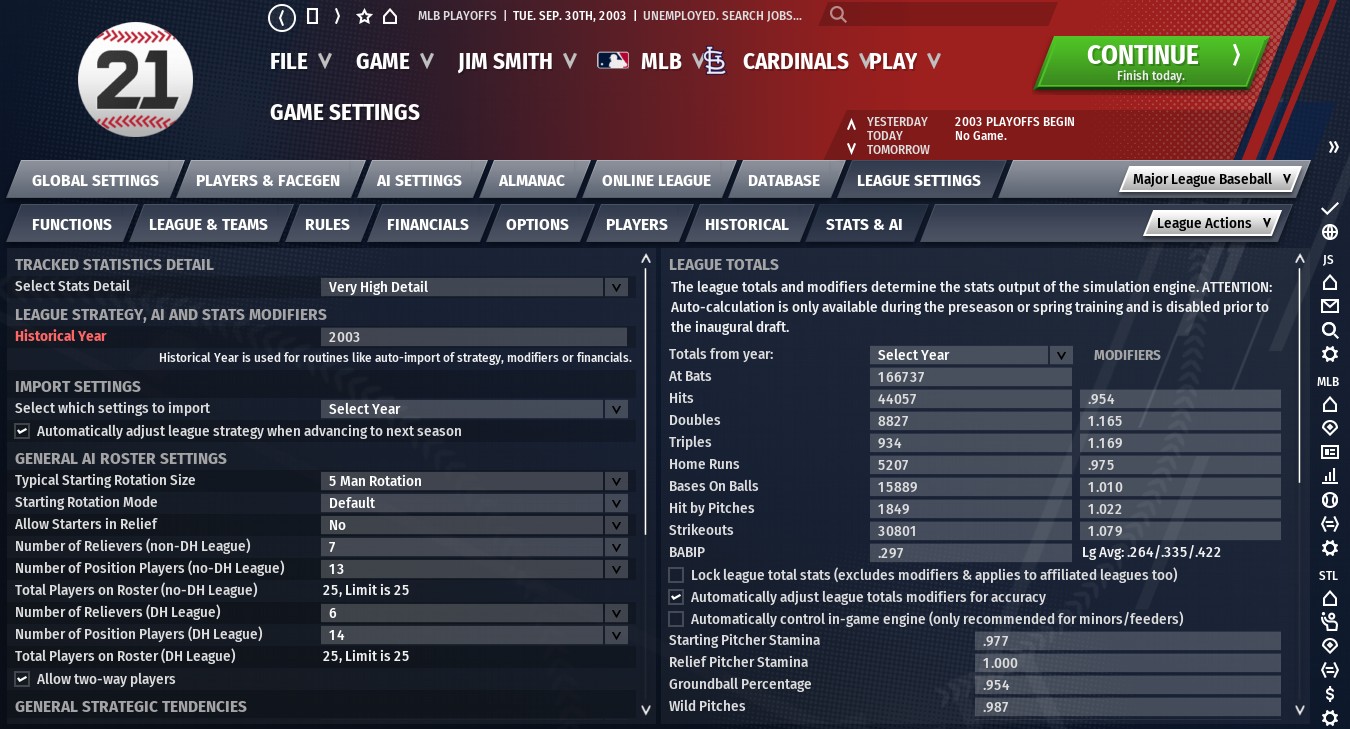Click the Historical Year input field
The width and height of the screenshot is (1350, 729).
(x=474, y=337)
